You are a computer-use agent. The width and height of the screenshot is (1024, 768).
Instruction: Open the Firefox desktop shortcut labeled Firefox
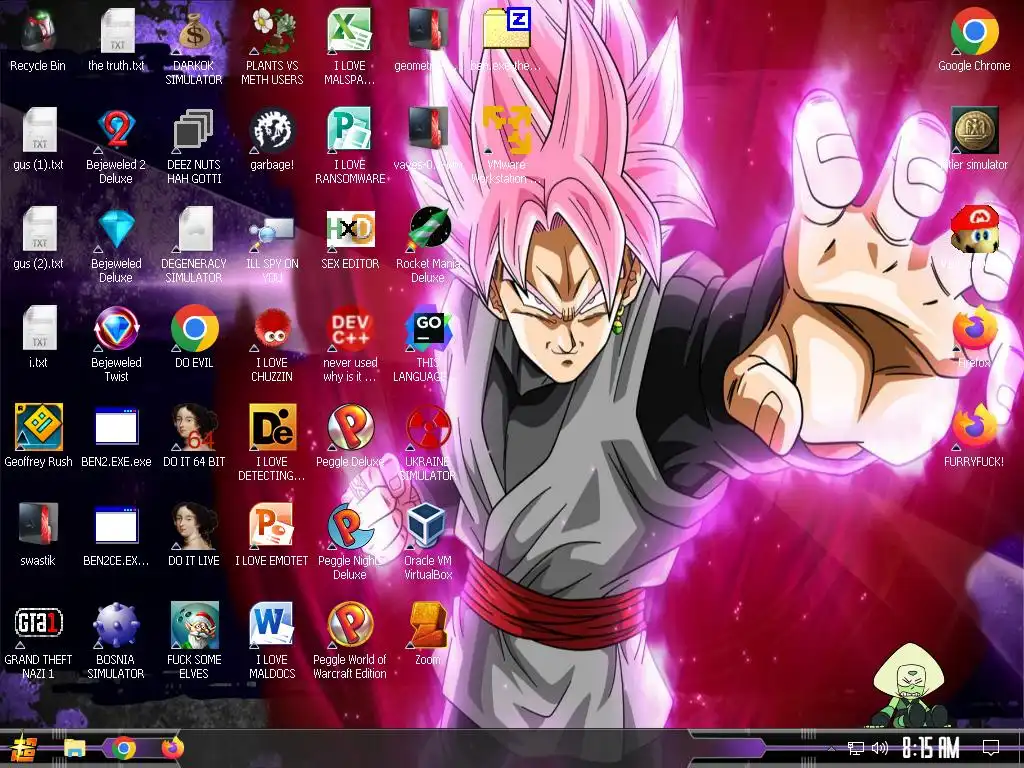tap(974, 337)
